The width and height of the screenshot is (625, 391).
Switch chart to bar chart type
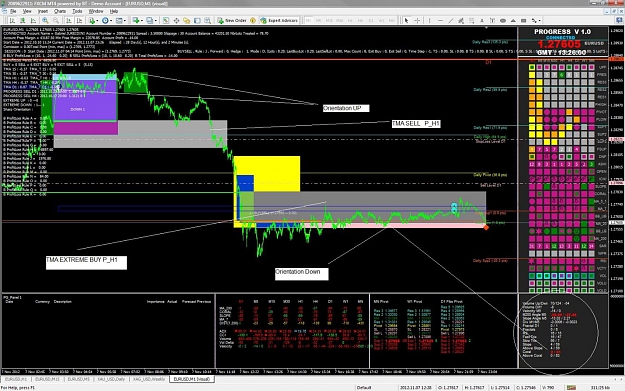point(12,20)
